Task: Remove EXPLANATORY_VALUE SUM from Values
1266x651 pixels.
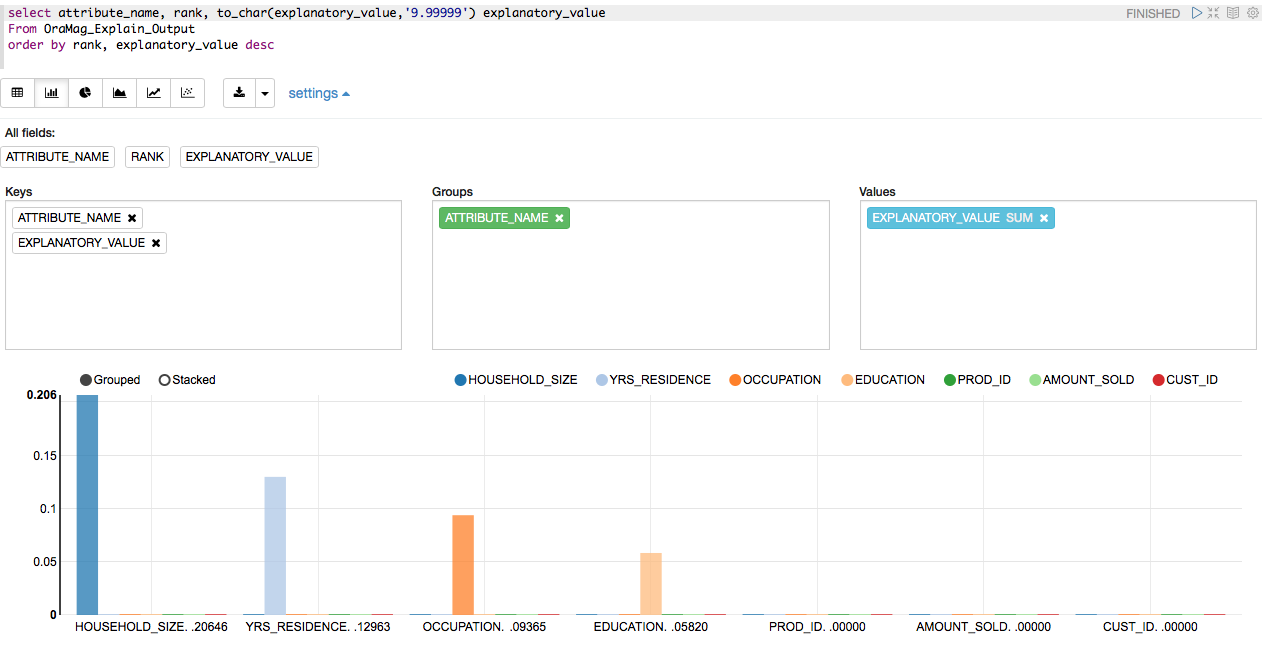Action: point(1044,218)
